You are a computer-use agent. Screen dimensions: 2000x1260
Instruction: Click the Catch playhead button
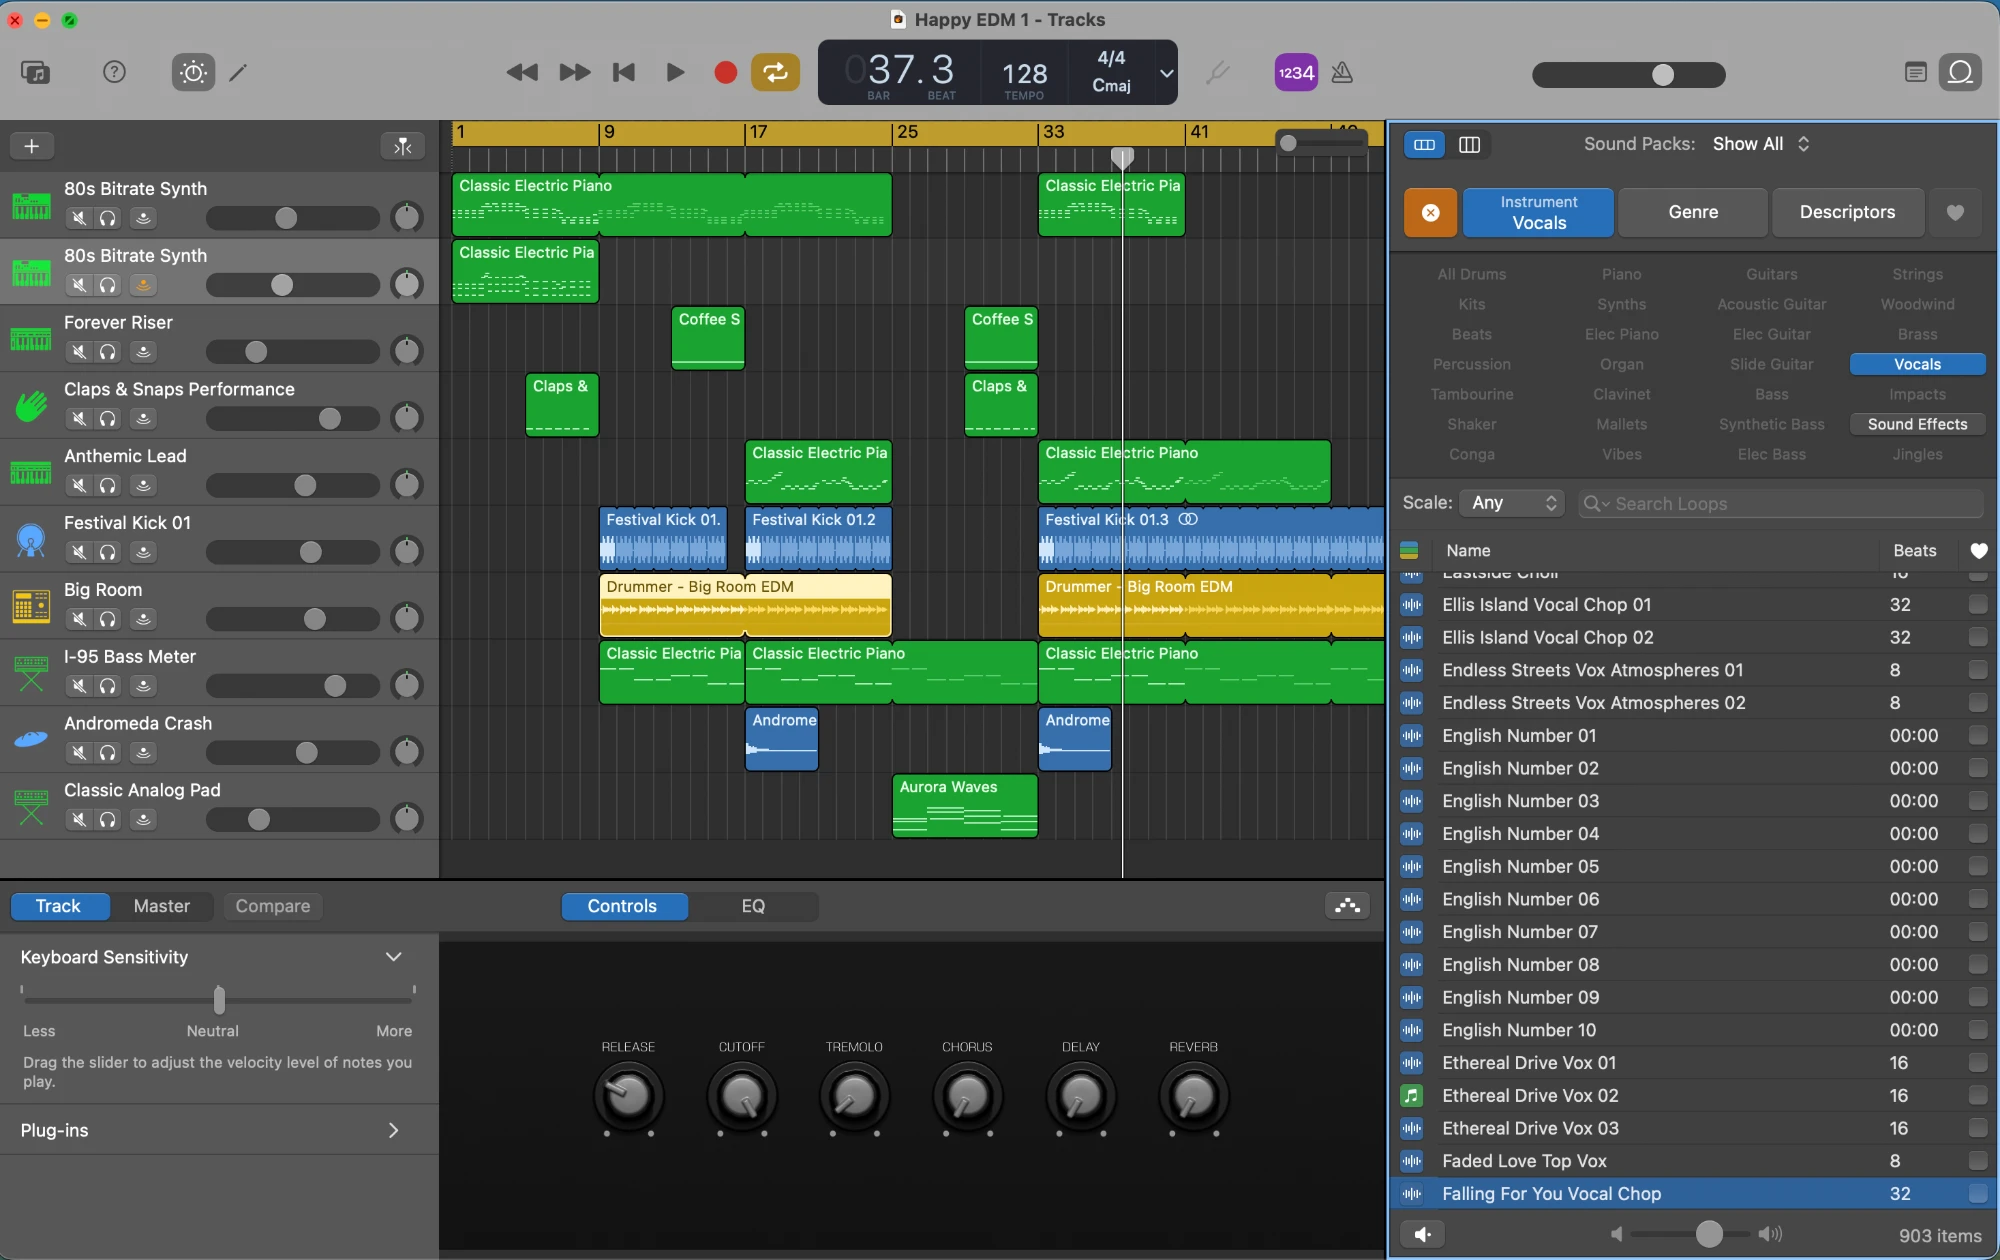click(x=403, y=146)
